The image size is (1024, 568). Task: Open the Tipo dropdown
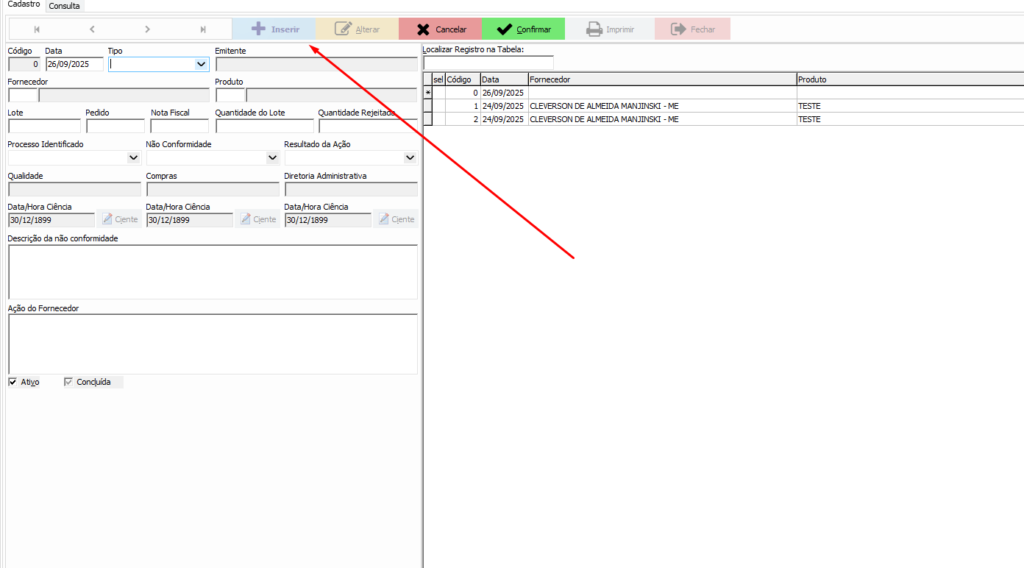click(x=202, y=64)
